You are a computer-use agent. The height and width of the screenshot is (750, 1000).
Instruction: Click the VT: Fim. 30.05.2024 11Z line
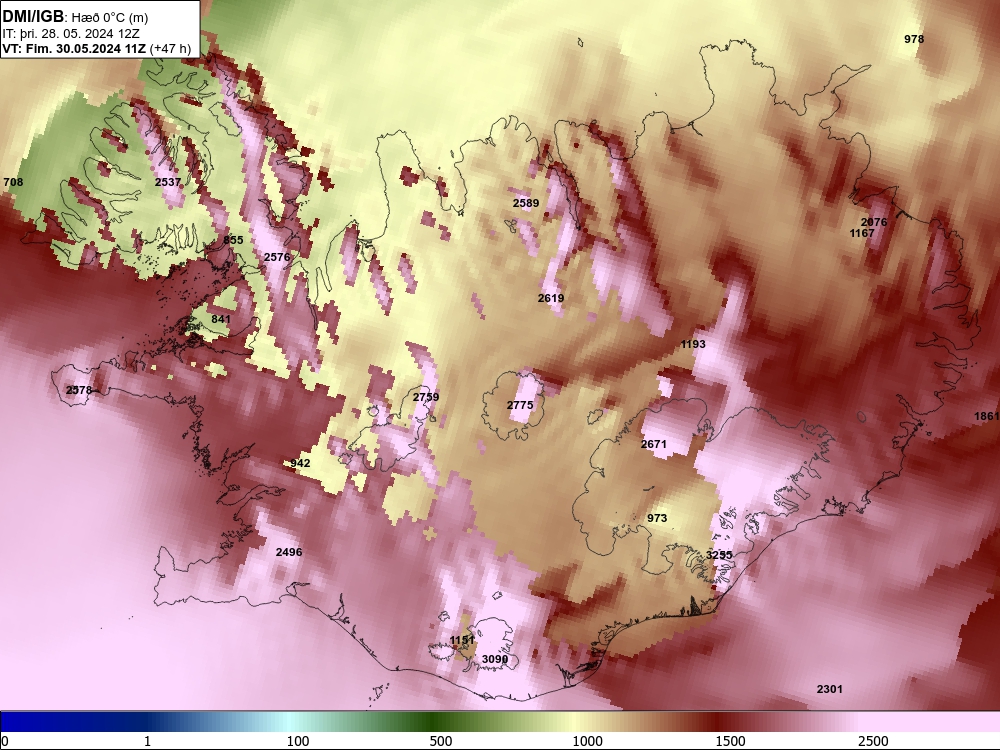[74, 48]
